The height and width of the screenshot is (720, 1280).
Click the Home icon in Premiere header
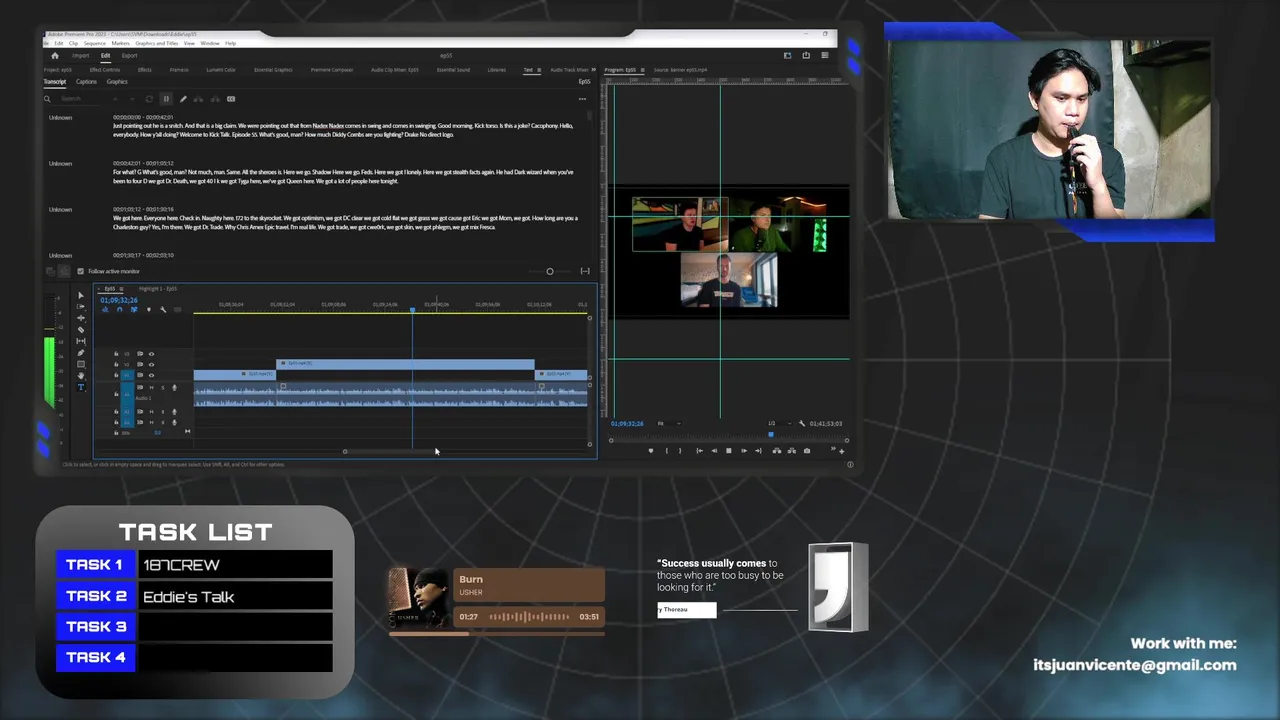point(55,56)
